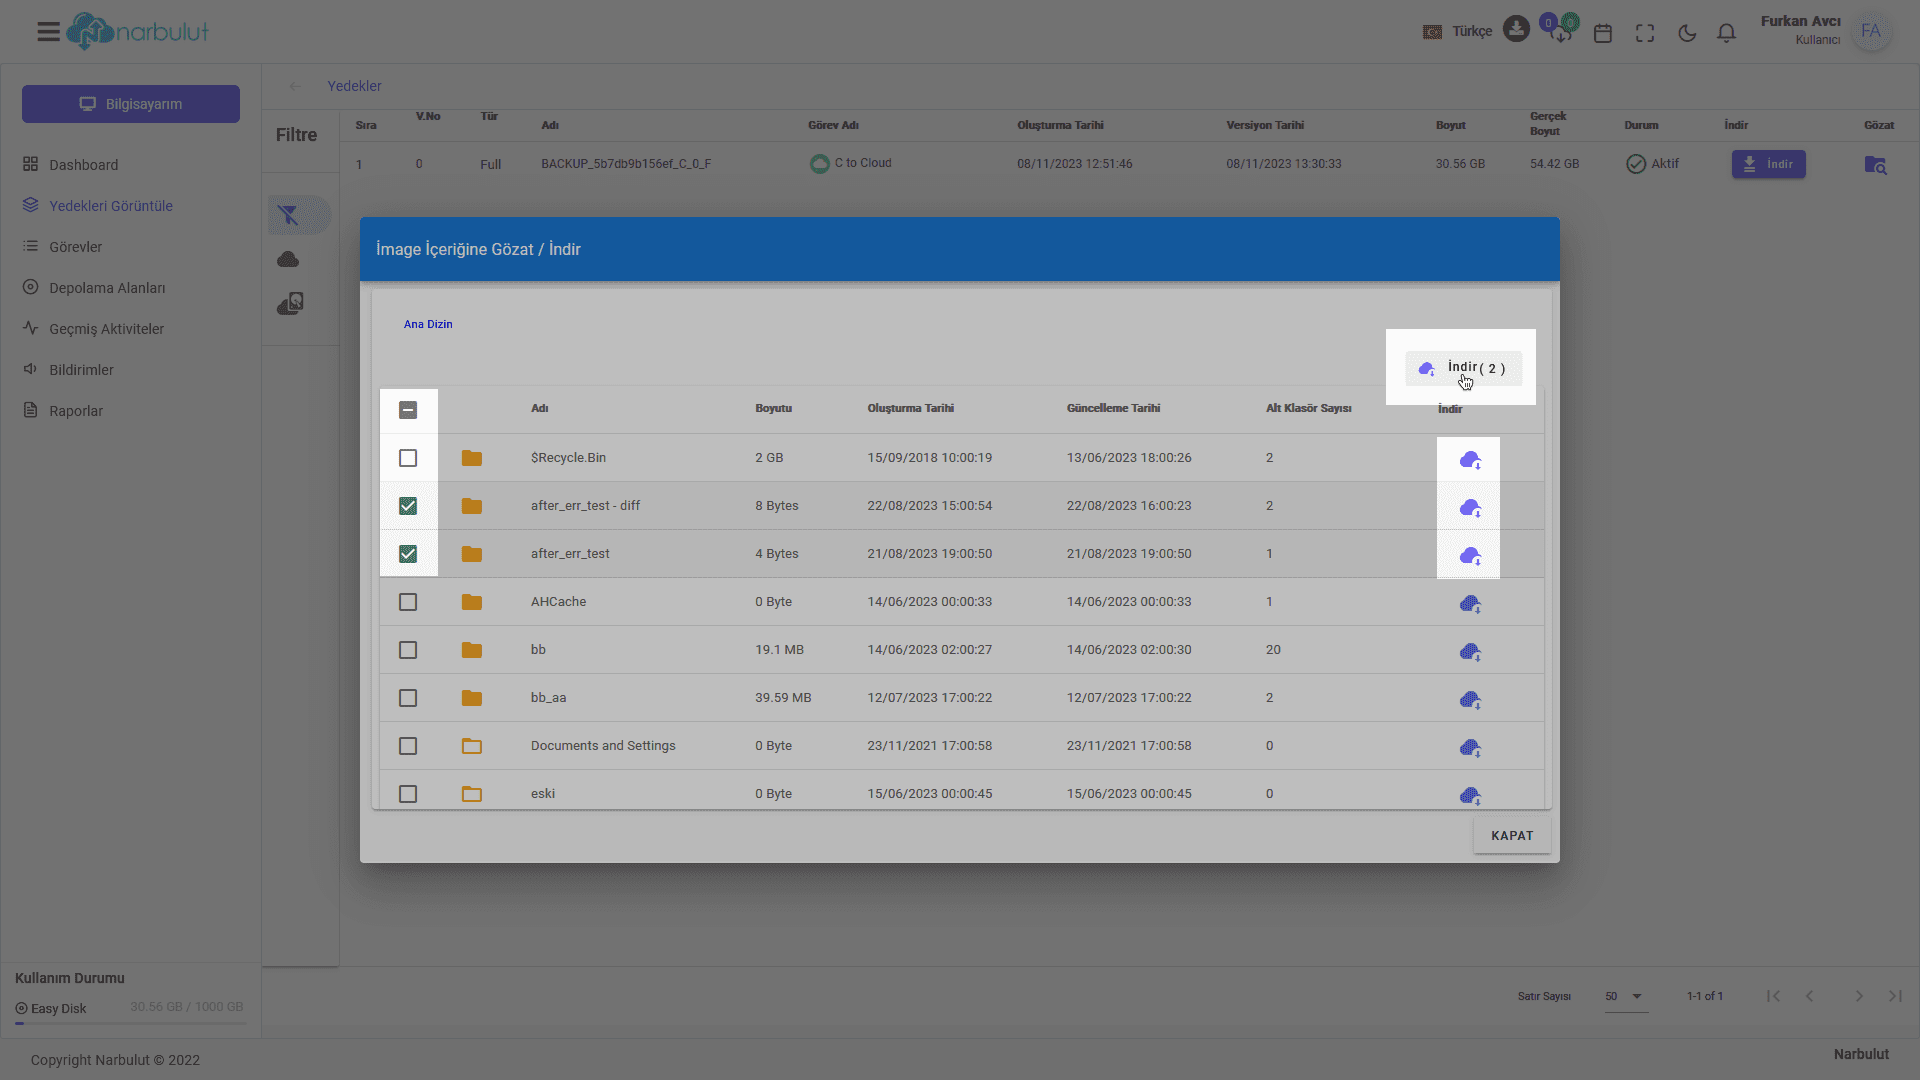Download the $Recycle.Bin folder via cloud icon
This screenshot has width=1920, height=1080.
[x=1469, y=459]
